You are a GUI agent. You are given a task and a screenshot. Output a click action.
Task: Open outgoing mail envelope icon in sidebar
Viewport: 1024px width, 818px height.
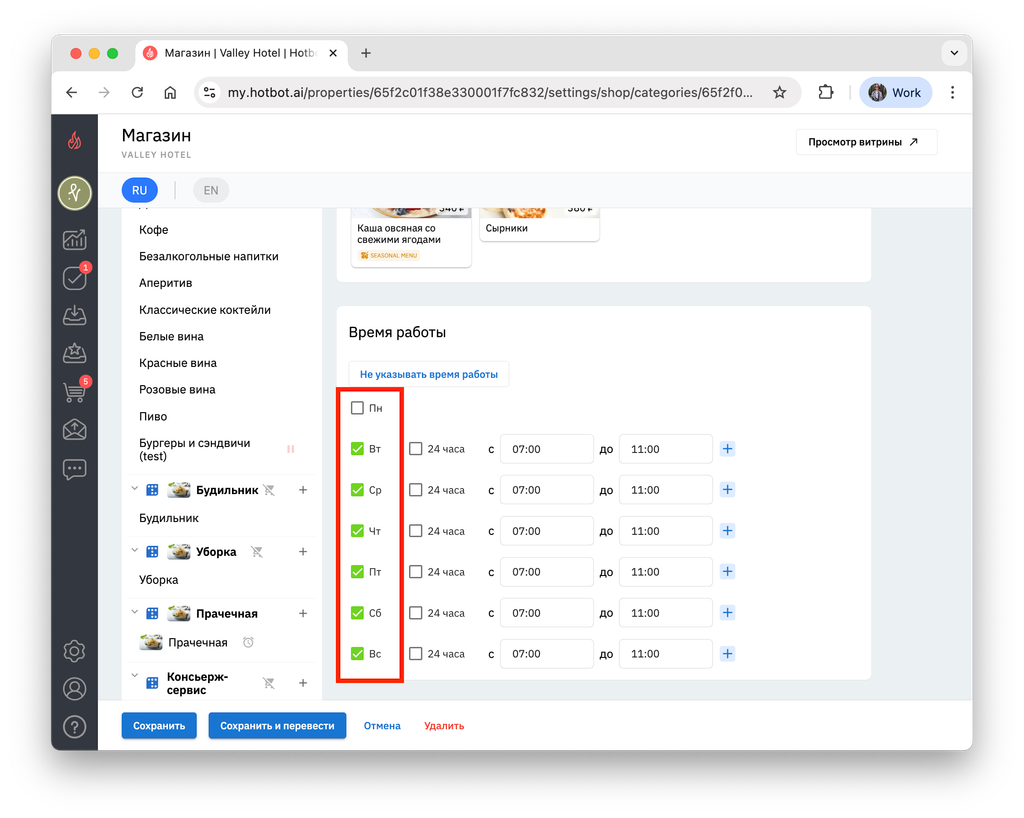point(74,430)
